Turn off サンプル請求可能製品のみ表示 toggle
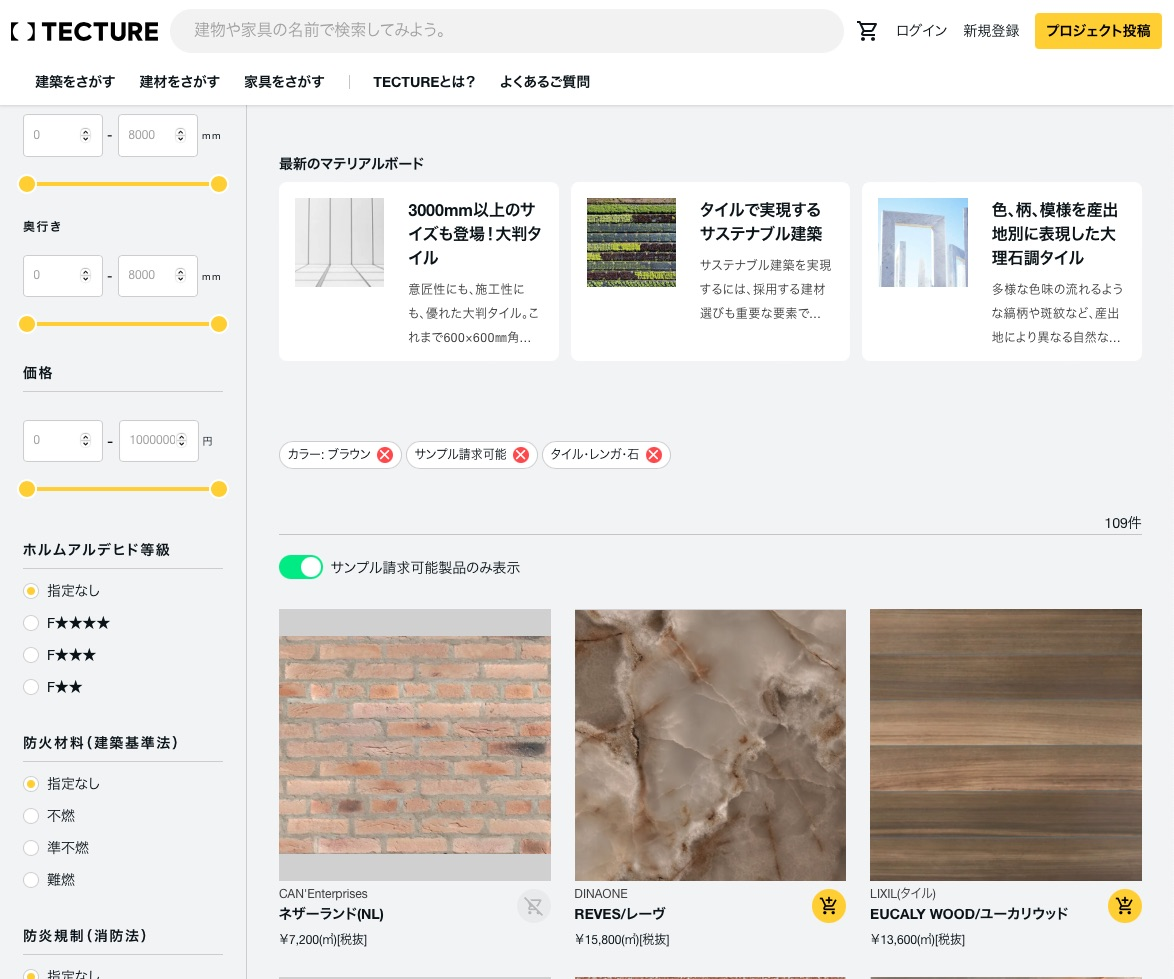Image resolution: width=1174 pixels, height=979 pixels. 300,567
